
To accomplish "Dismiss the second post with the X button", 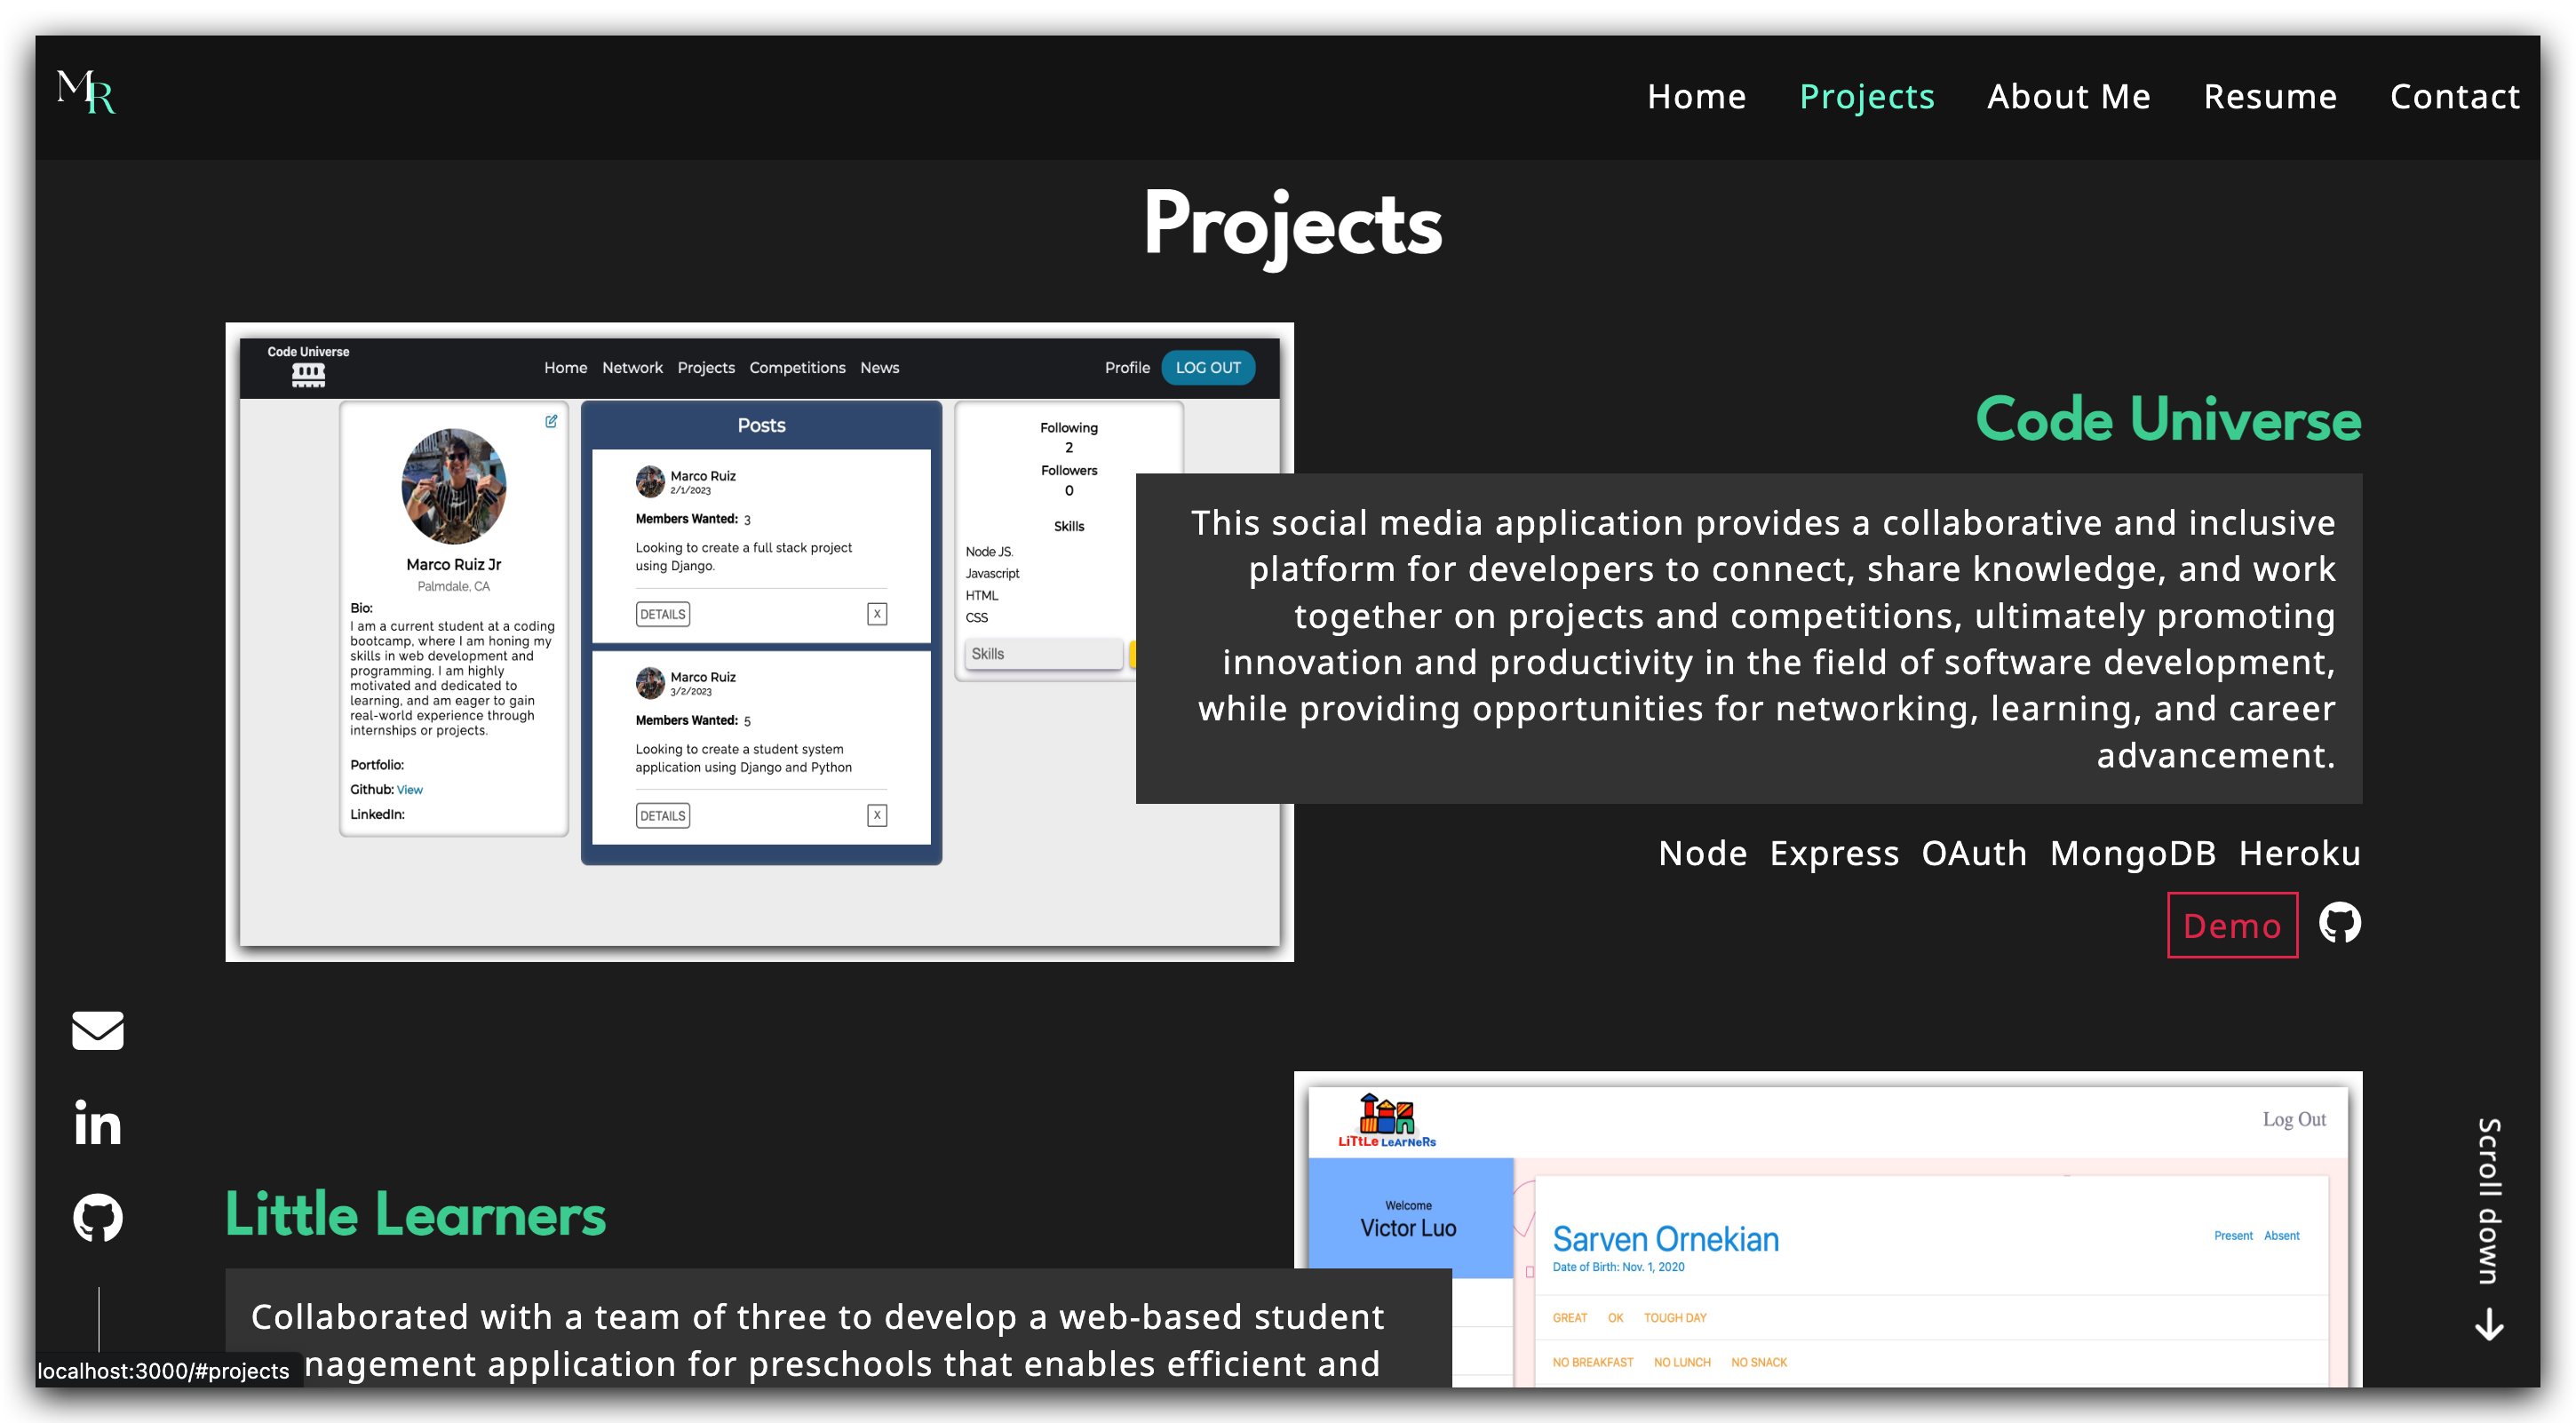I will [877, 815].
